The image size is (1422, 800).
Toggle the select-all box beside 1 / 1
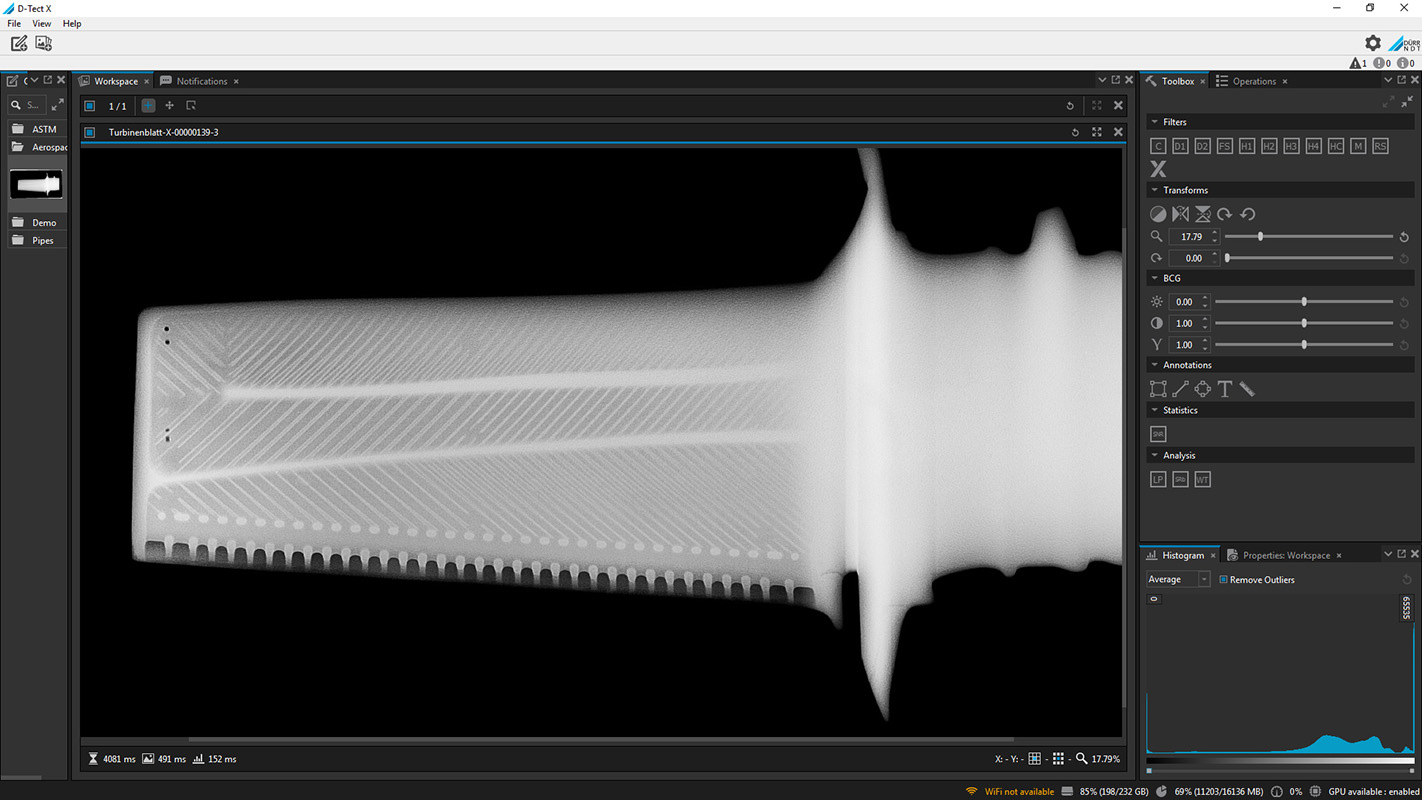click(x=90, y=106)
